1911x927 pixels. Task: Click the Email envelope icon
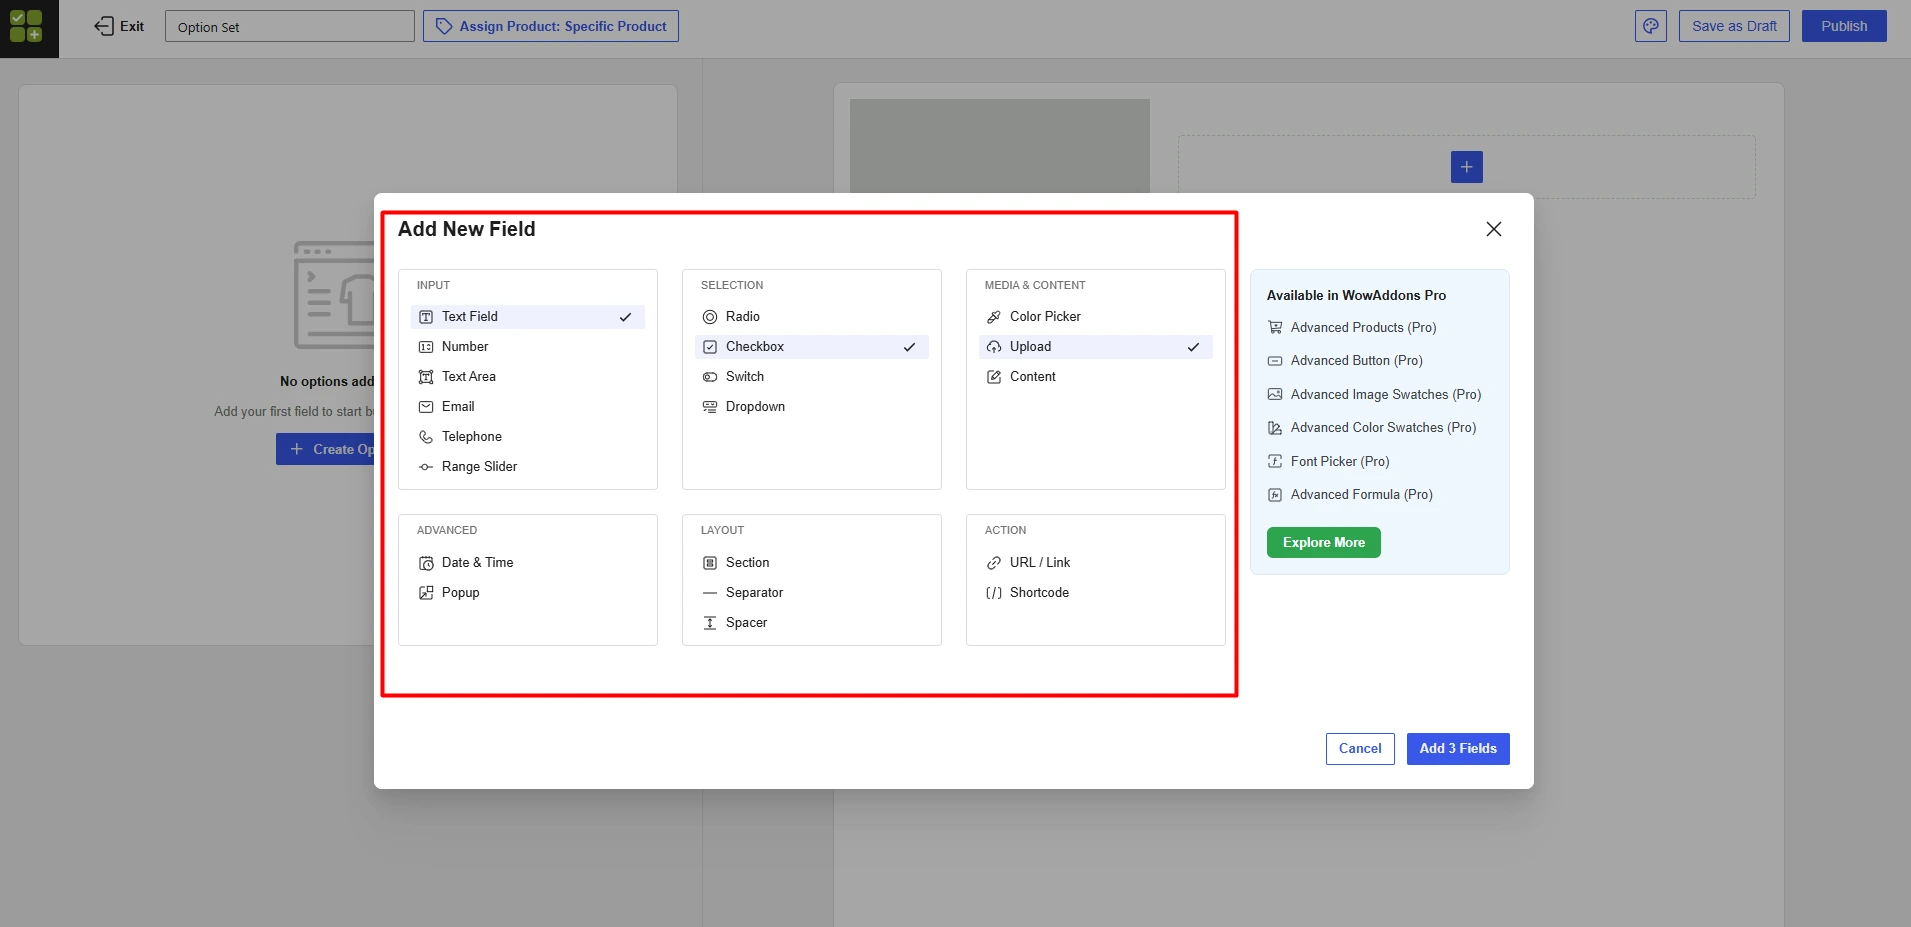tap(426, 407)
